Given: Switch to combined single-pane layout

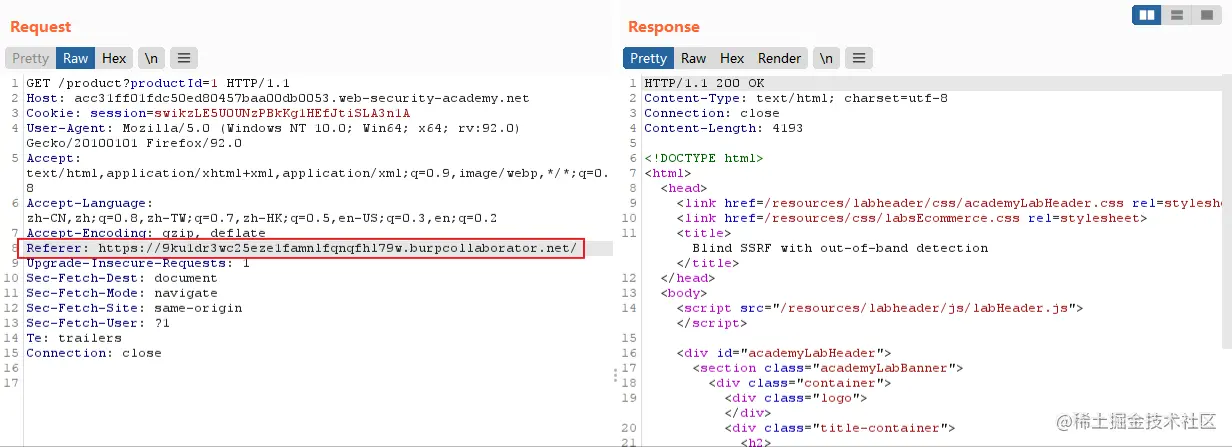Looking at the screenshot, I should (1206, 15).
